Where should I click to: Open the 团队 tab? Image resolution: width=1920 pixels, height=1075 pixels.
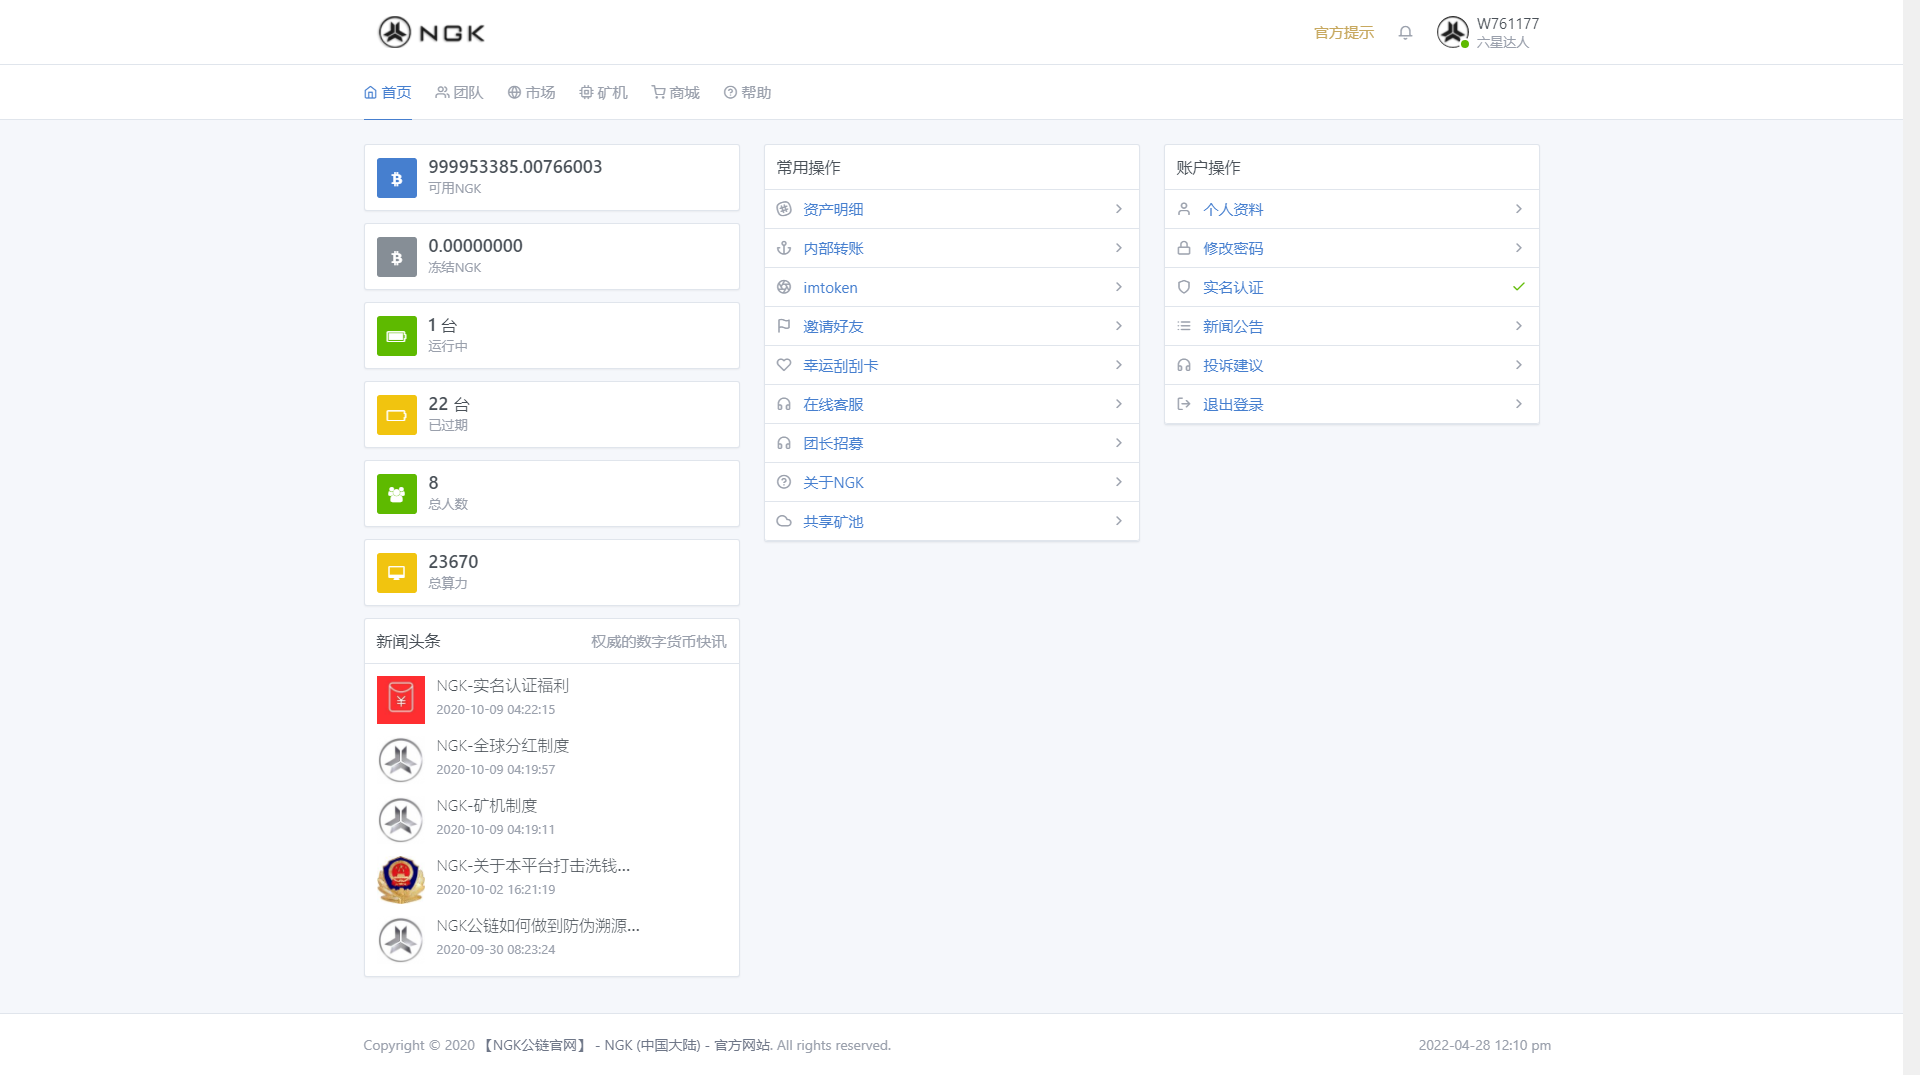pos(459,92)
